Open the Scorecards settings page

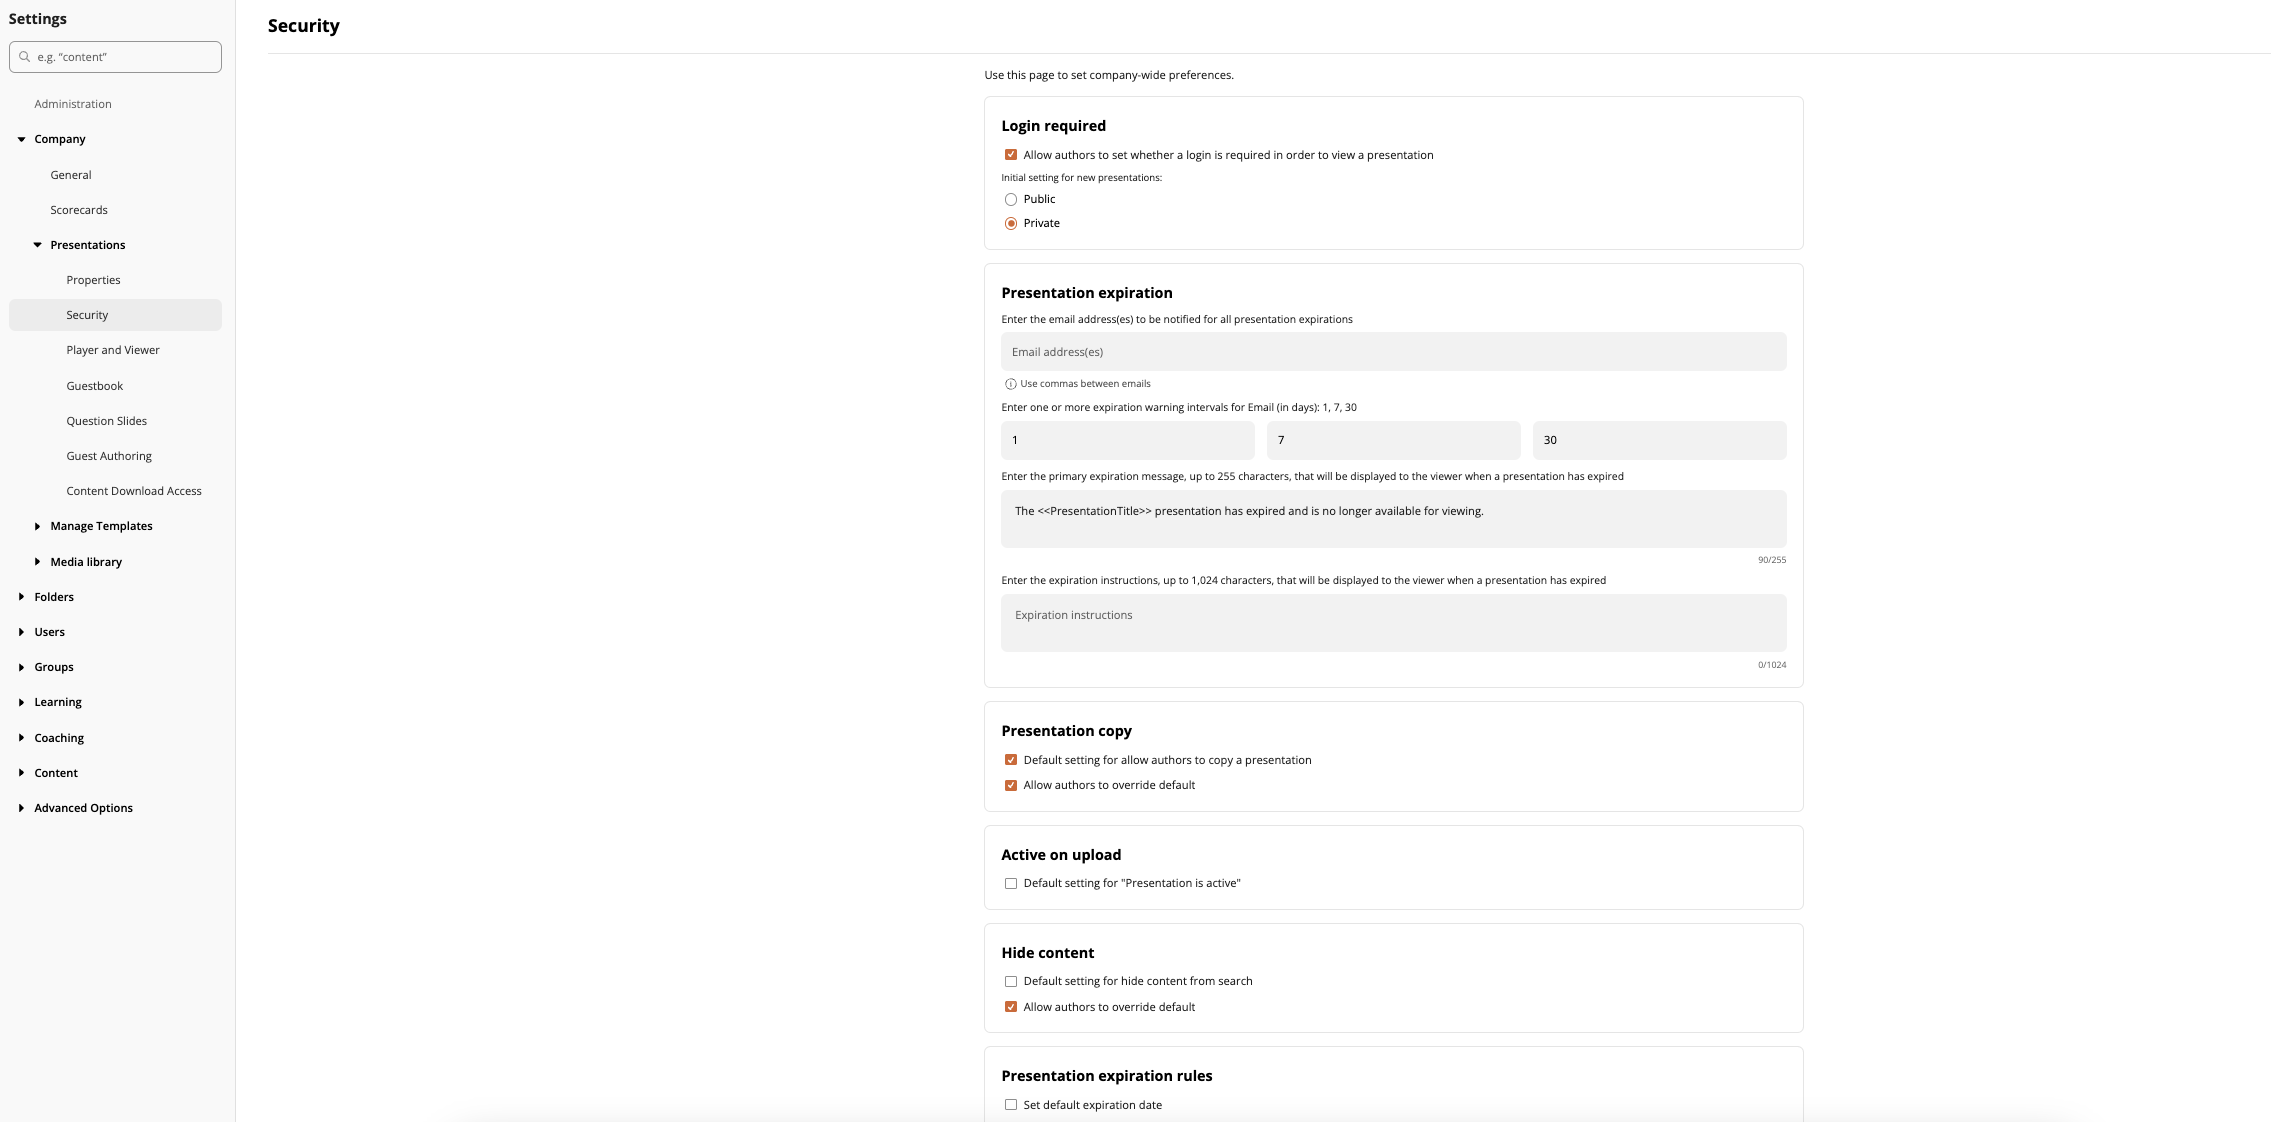(x=79, y=210)
